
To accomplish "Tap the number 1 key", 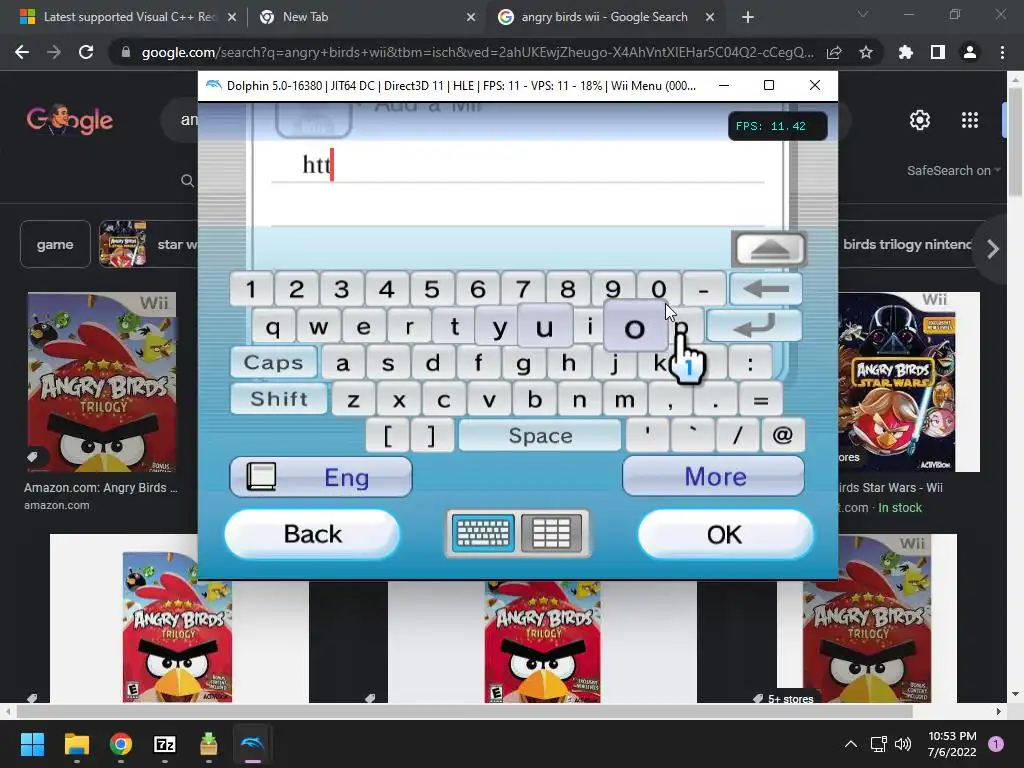I will point(251,289).
